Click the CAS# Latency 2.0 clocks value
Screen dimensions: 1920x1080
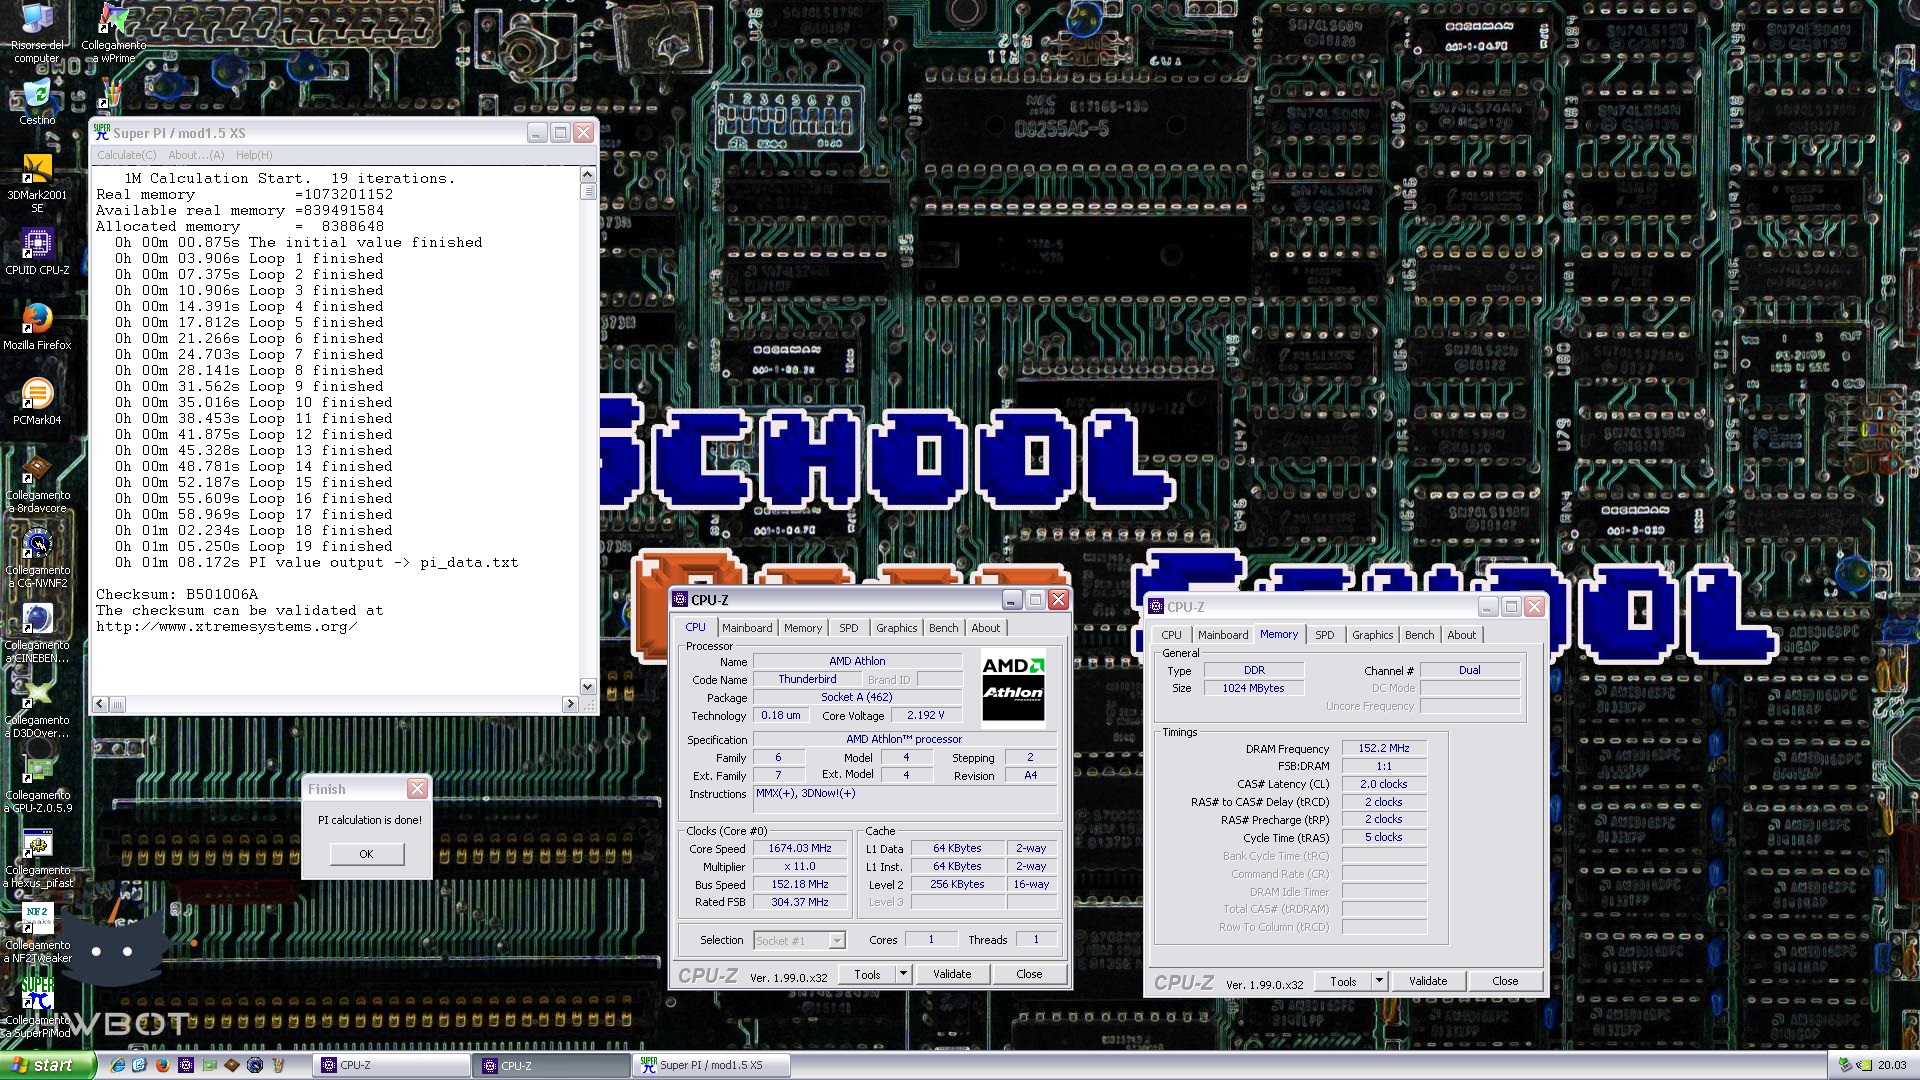coord(1384,784)
